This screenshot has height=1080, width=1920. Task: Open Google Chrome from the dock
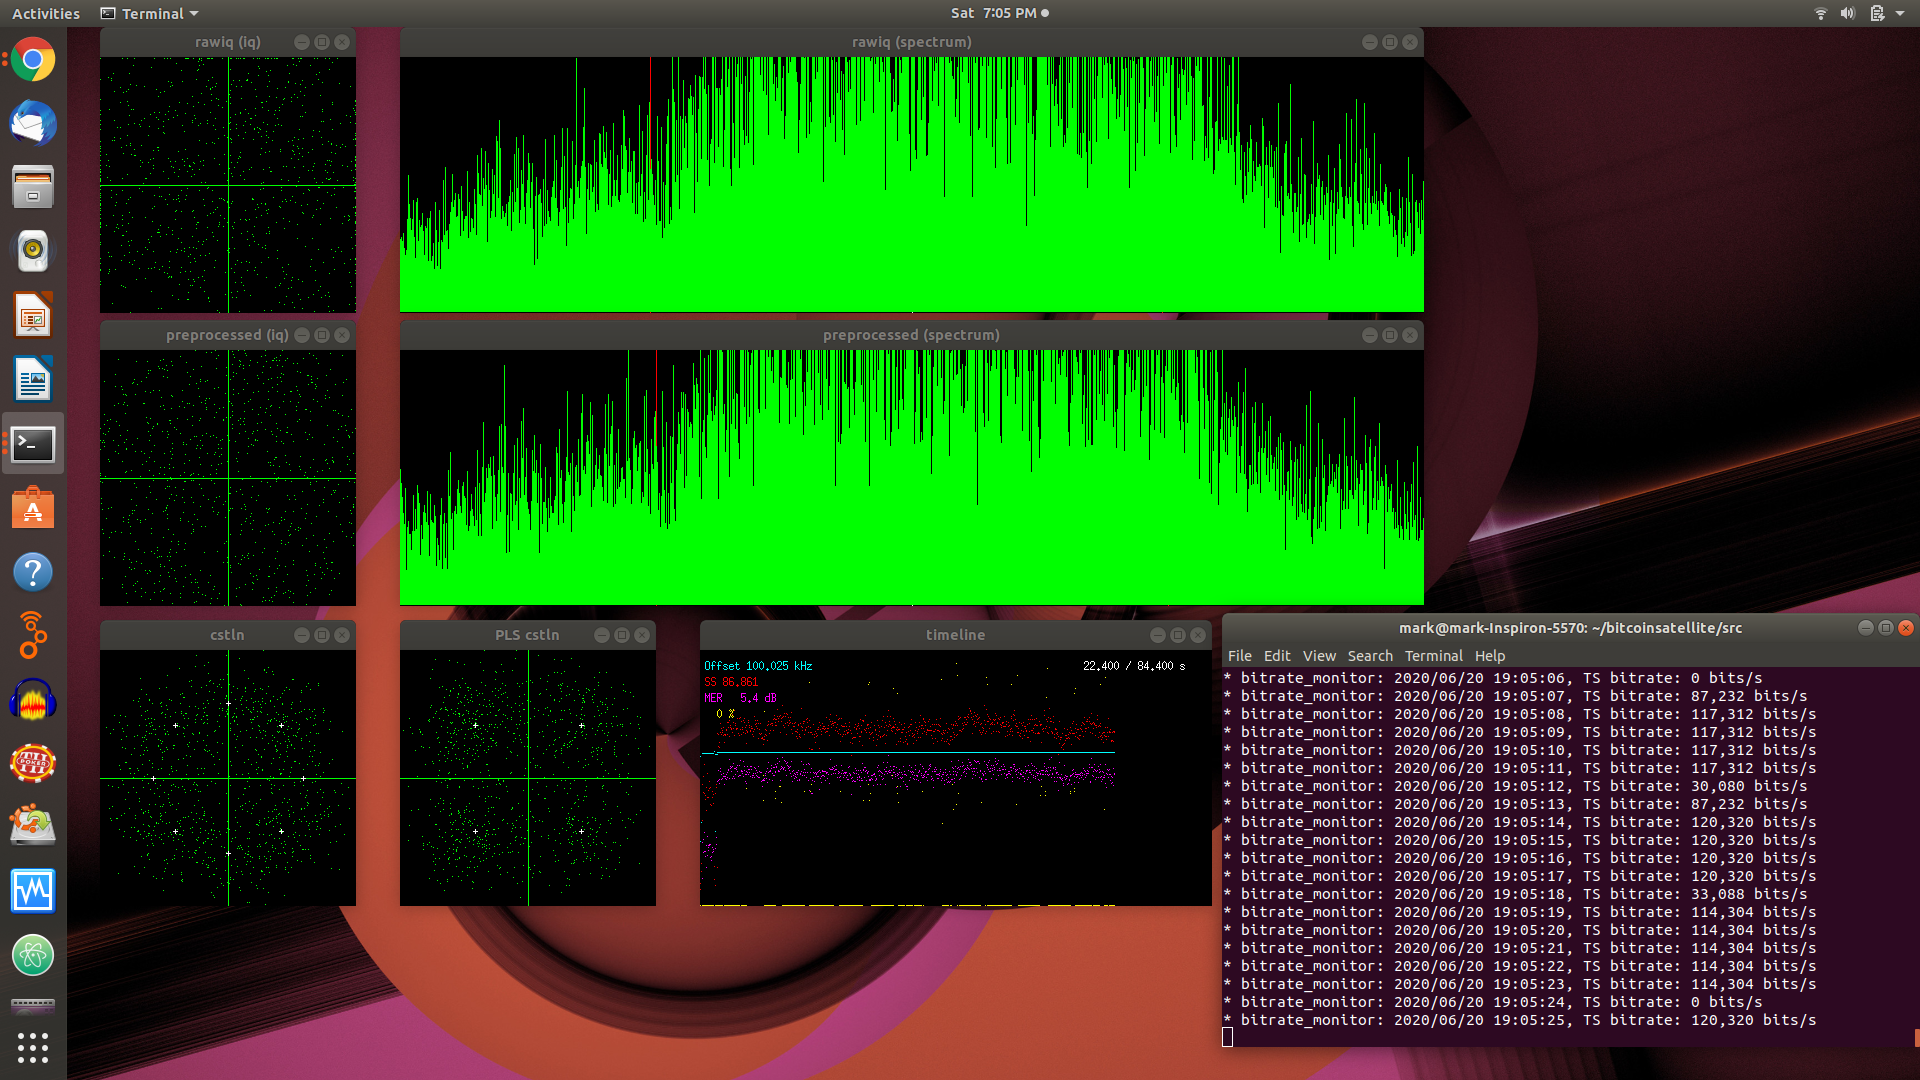pyautogui.click(x=33, y=60)
